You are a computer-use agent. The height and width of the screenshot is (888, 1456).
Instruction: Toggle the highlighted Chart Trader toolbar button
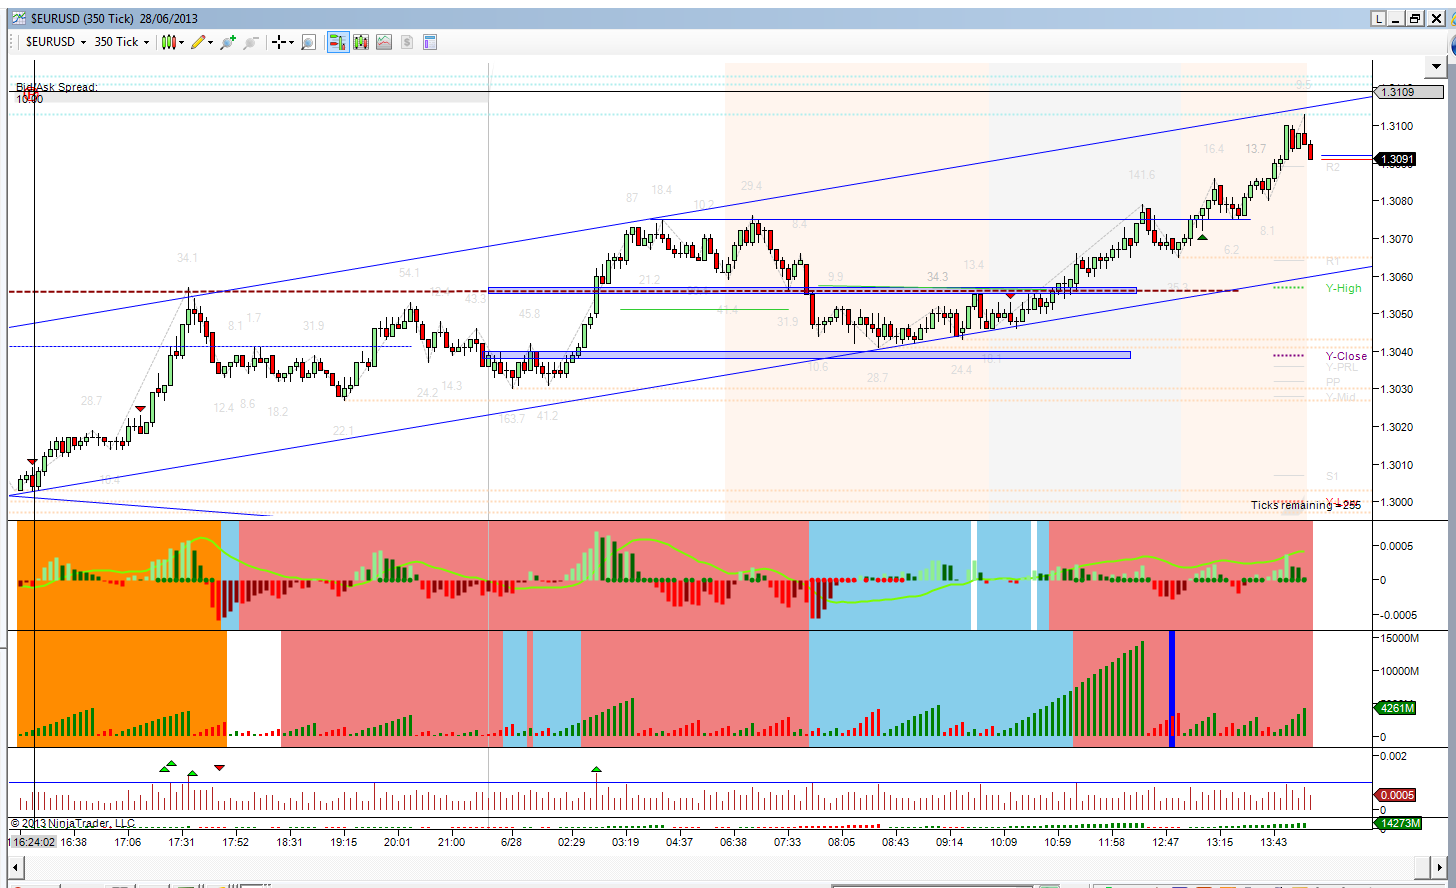(337, 42)
